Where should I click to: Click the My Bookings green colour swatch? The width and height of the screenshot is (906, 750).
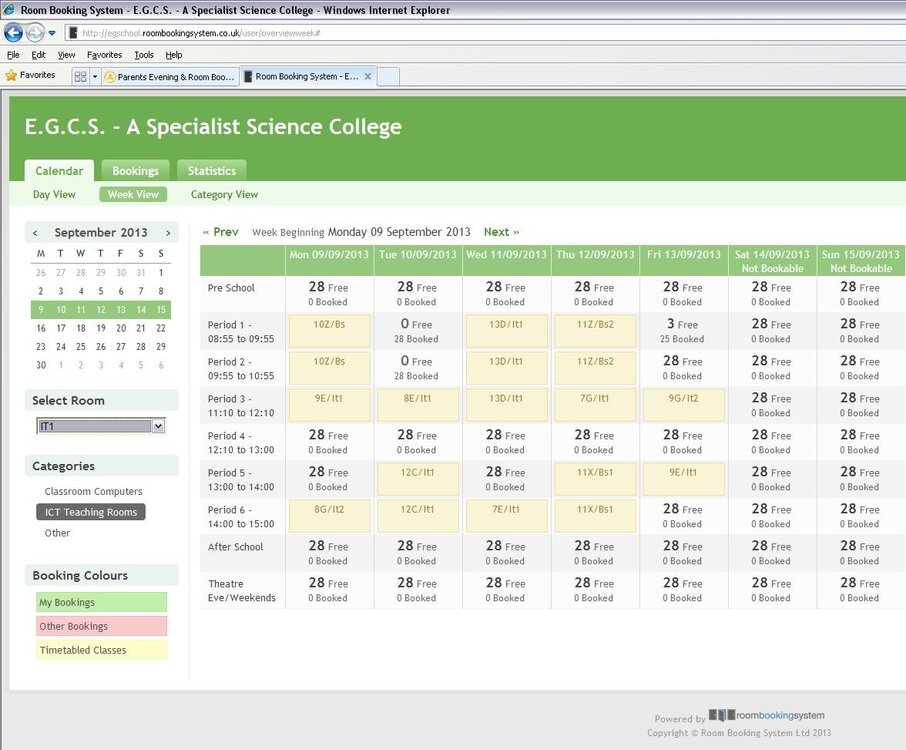102,602
